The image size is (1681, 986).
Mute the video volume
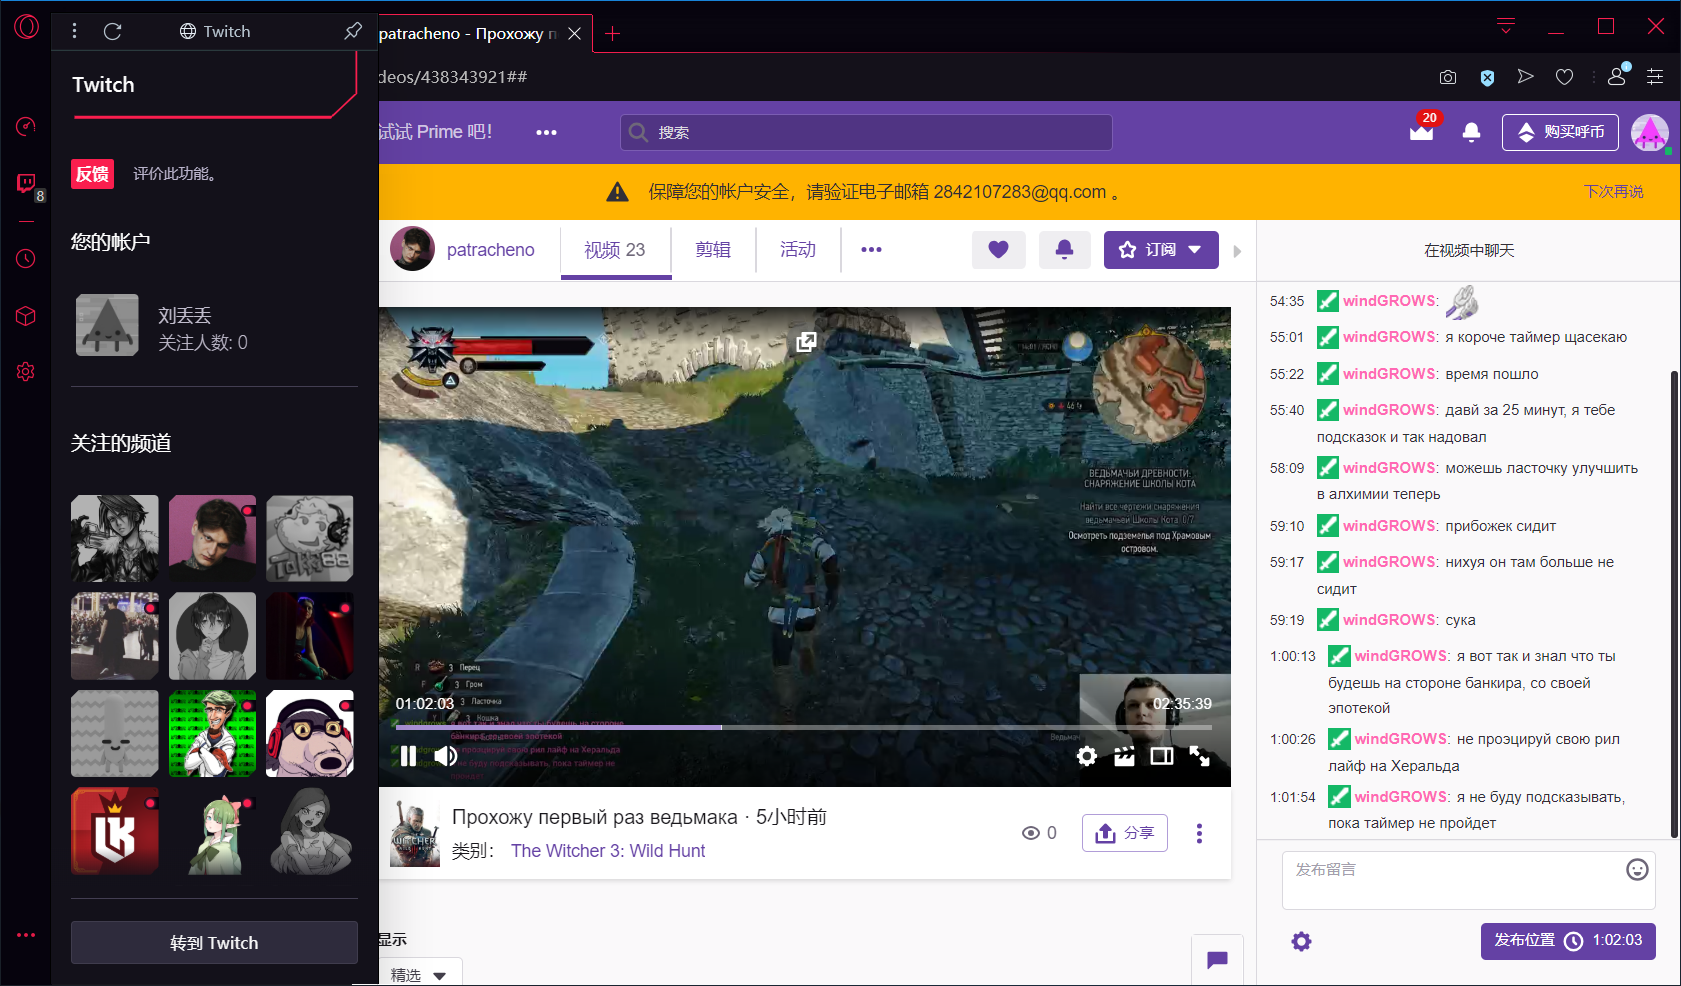click(446, 756)
